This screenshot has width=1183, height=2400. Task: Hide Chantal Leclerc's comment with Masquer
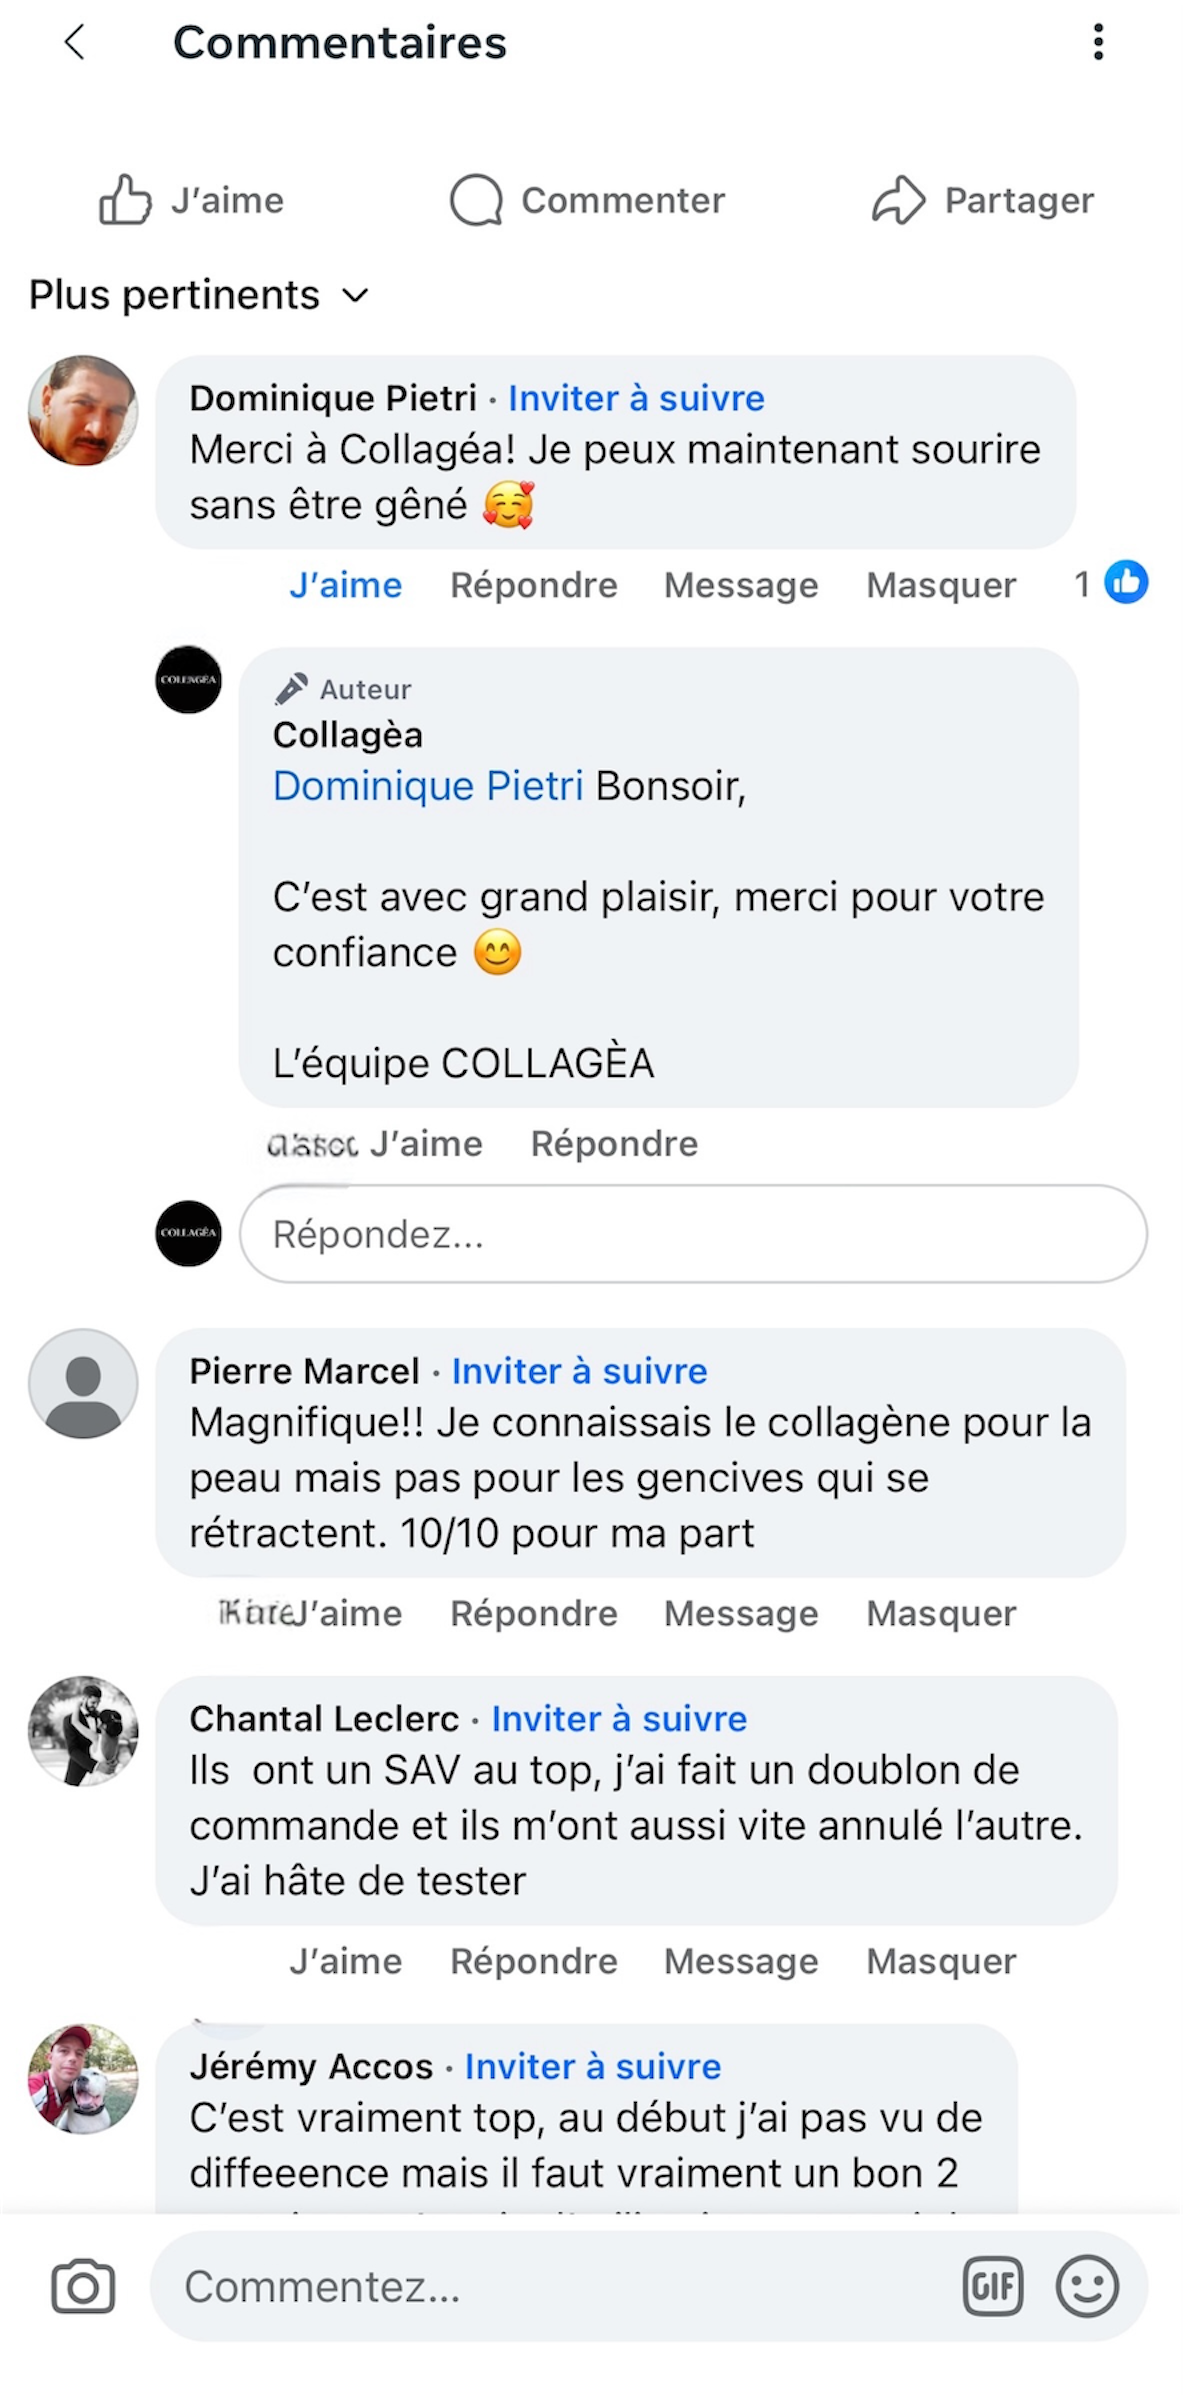point(941,1961)
